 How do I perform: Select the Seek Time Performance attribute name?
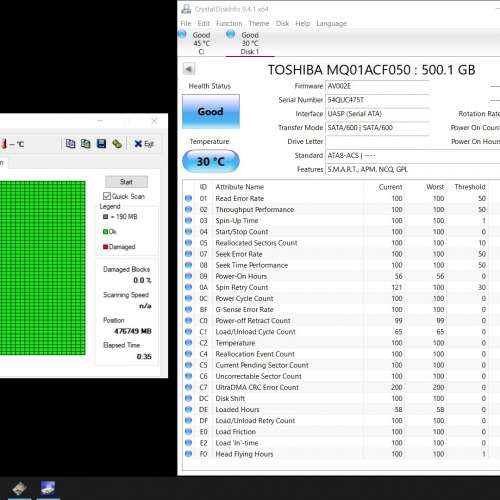click(x=251, y=265)
